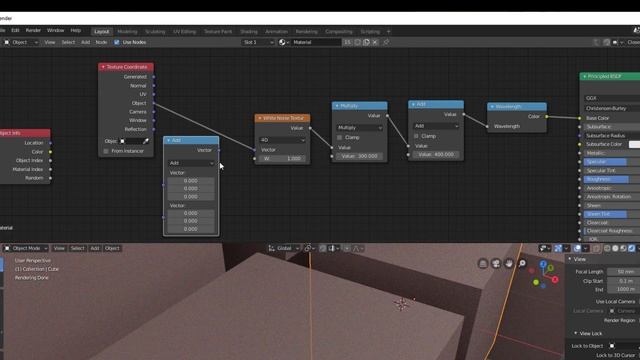This screenshot has height=360, width=640.
Task: Click the fake user shield icon
Action: point(357,42)
